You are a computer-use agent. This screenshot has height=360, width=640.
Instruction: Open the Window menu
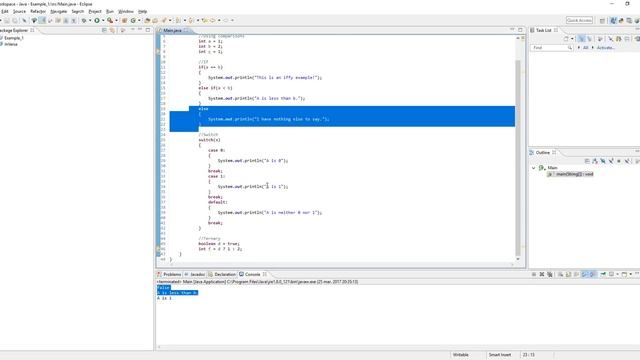126,11
